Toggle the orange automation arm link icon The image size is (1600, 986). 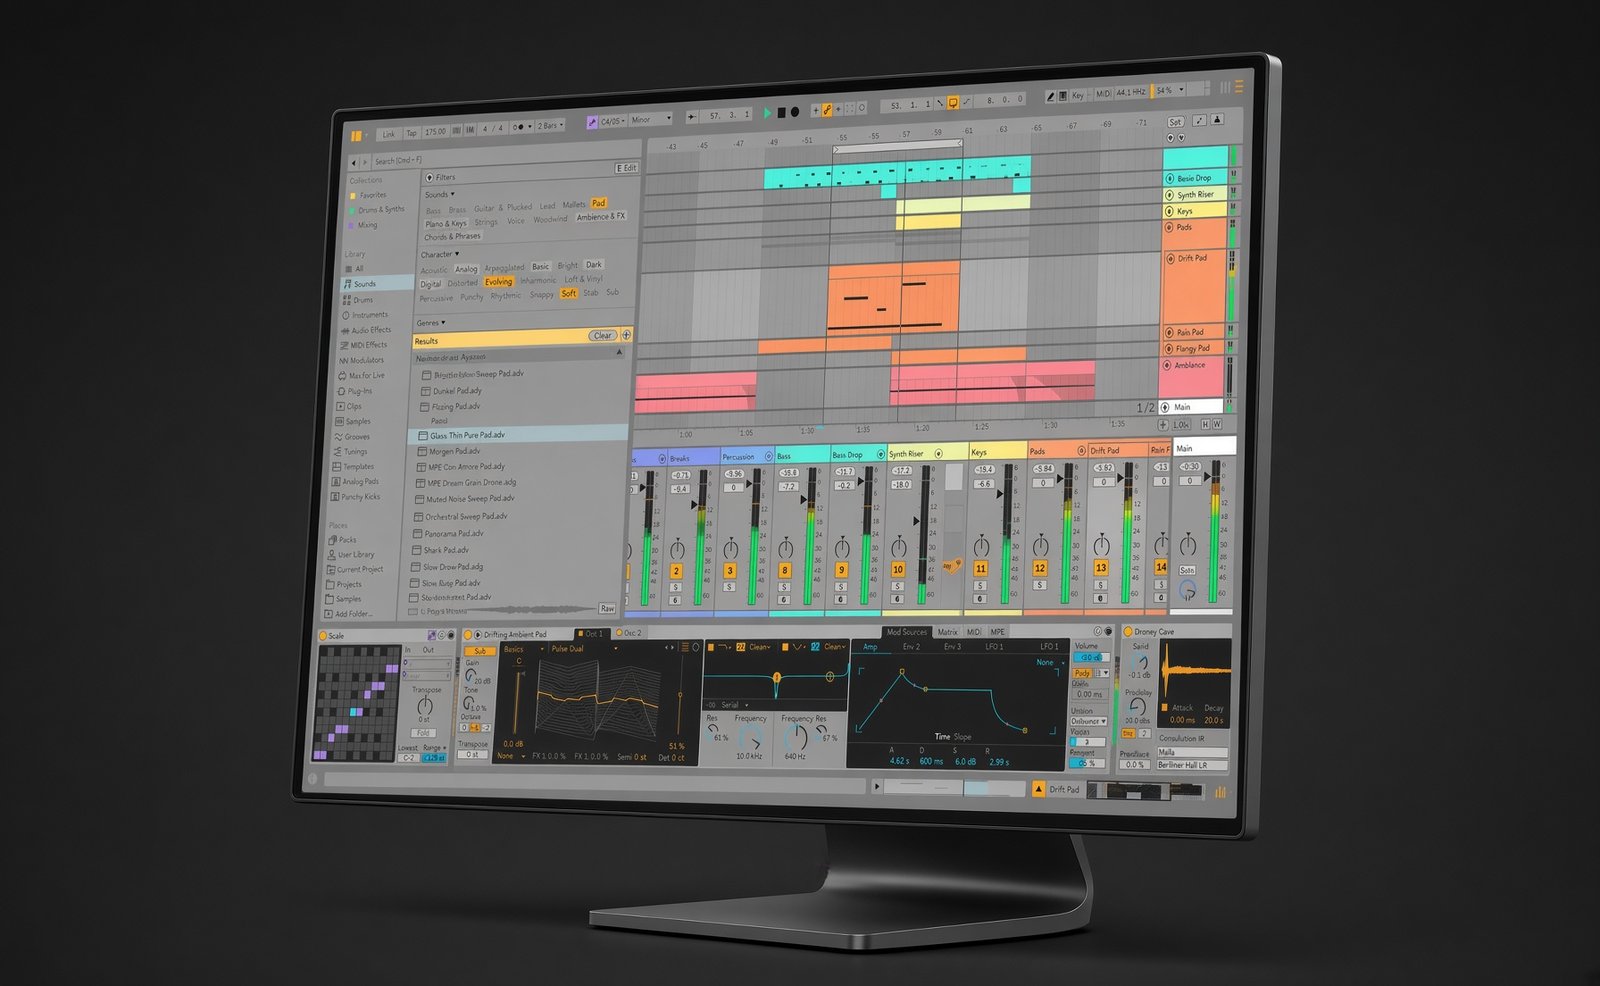[827, 110]
